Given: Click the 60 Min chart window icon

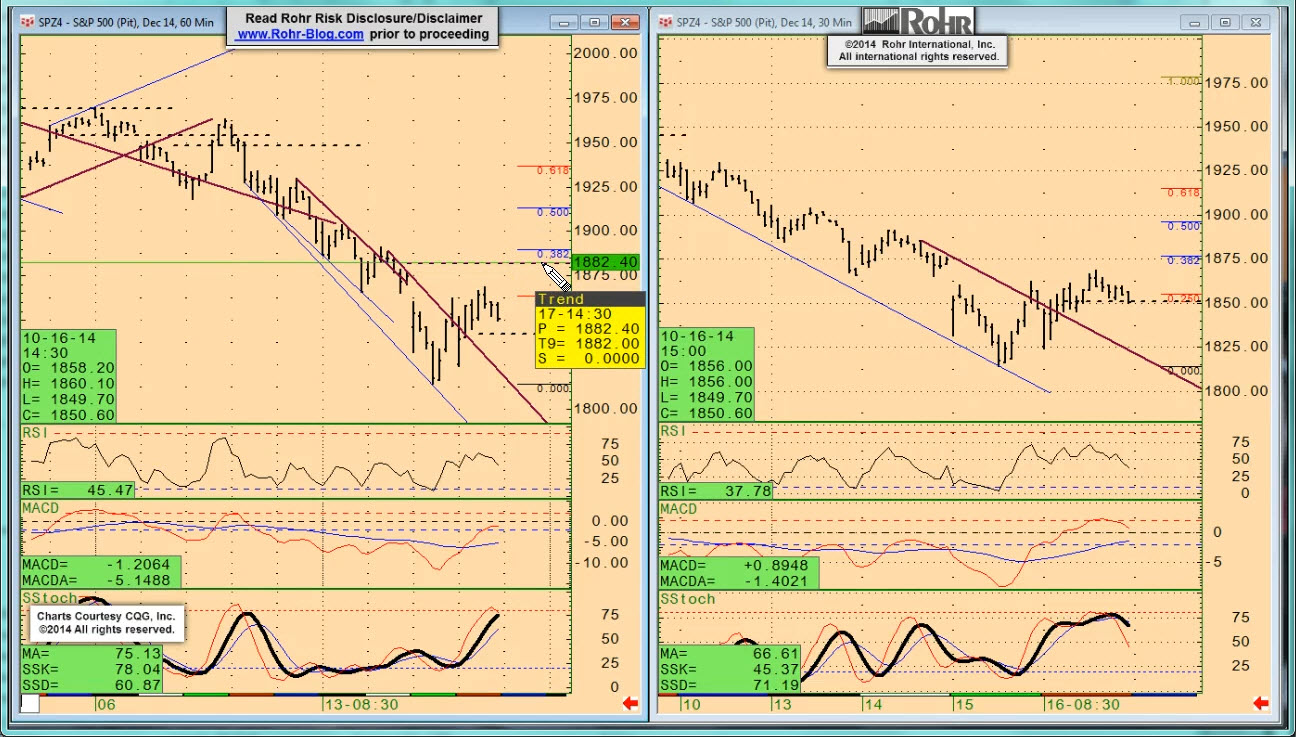Looking at the screenshot, I should tap(27, 22).
